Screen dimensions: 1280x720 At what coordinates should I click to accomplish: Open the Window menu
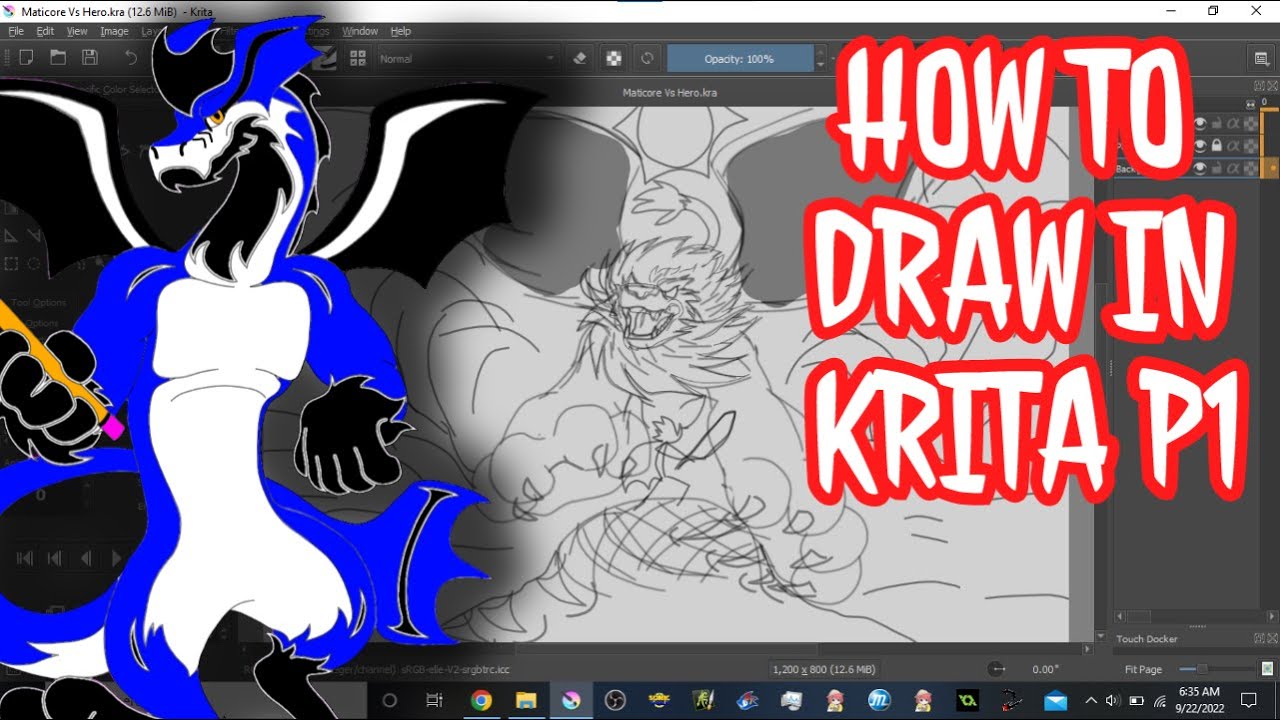coord(360,31)
